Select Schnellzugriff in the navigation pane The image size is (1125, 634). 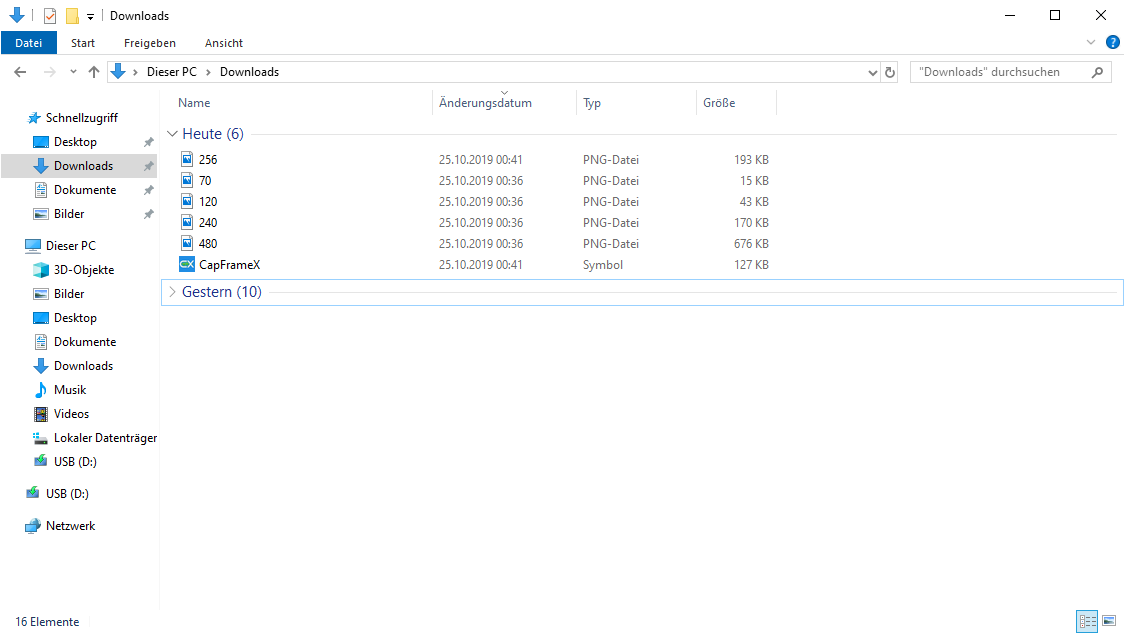(81, 118)
